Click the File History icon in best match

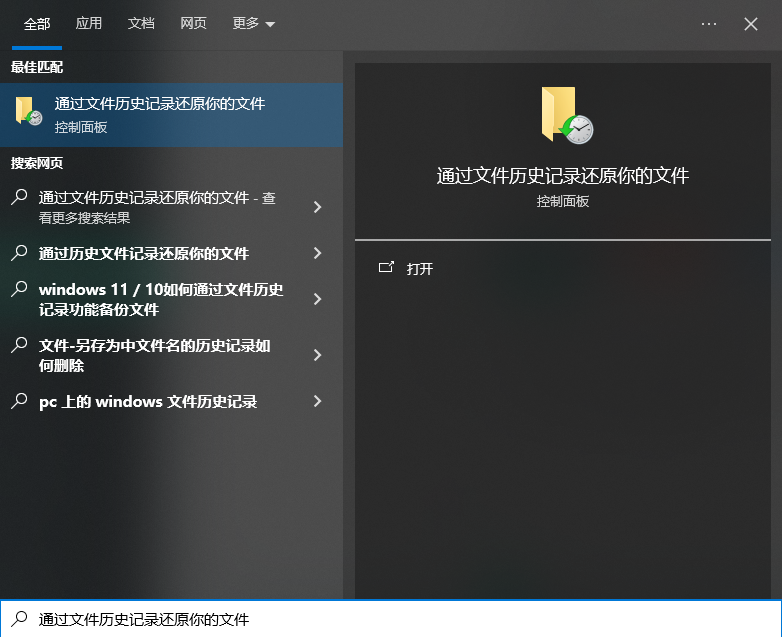(x=28, y=112)
